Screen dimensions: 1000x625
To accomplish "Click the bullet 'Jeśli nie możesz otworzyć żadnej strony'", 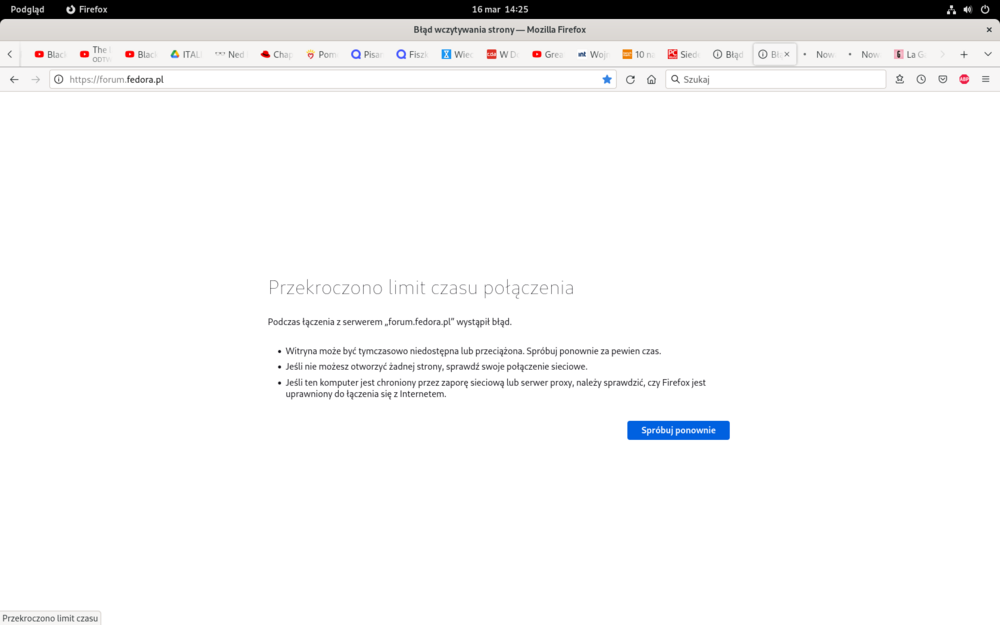I will click(x=436, y=367).
